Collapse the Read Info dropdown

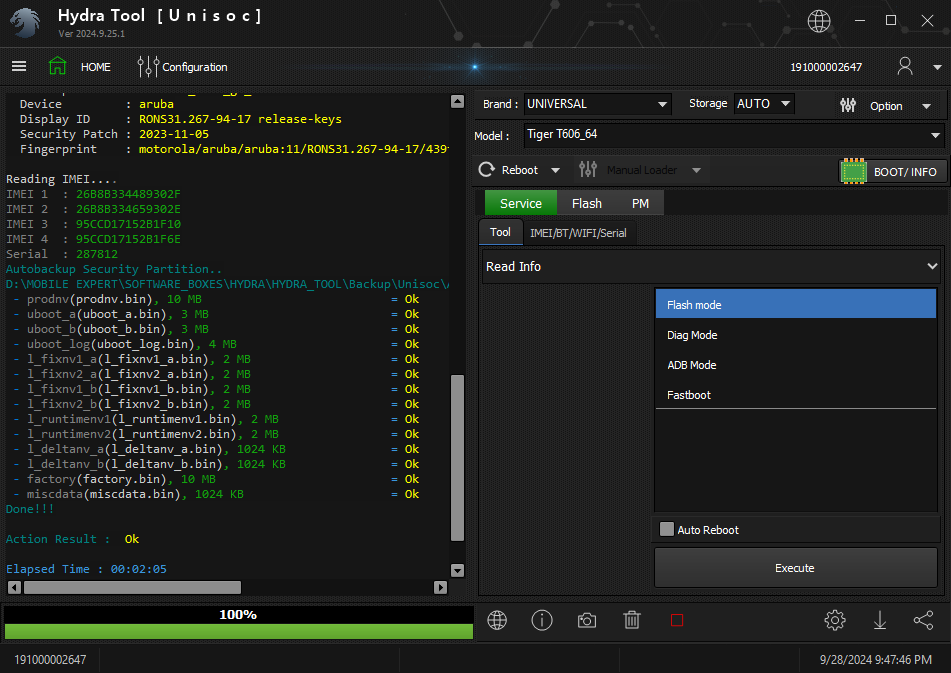click(932, 266)
